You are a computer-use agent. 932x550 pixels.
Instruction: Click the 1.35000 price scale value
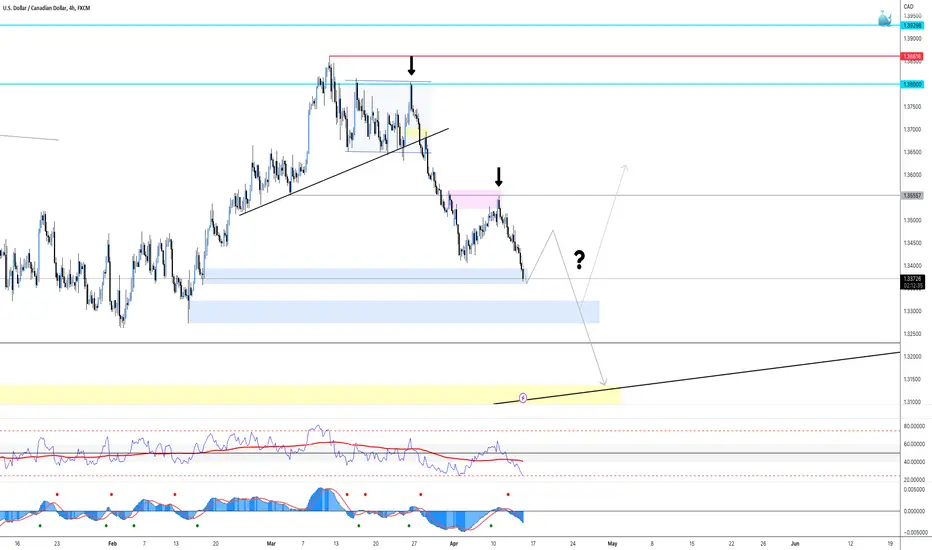(x=912, y=221)
